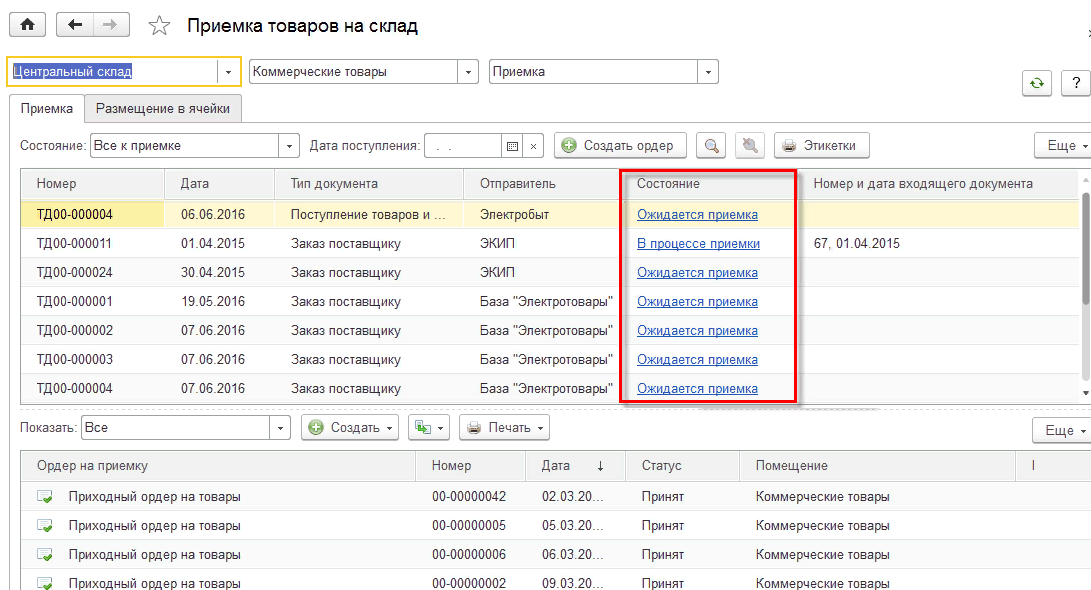The image size is (1091, 590).
Task: Go forward with the right arrow
Action: pyautogui.click(x=110, y=25)
